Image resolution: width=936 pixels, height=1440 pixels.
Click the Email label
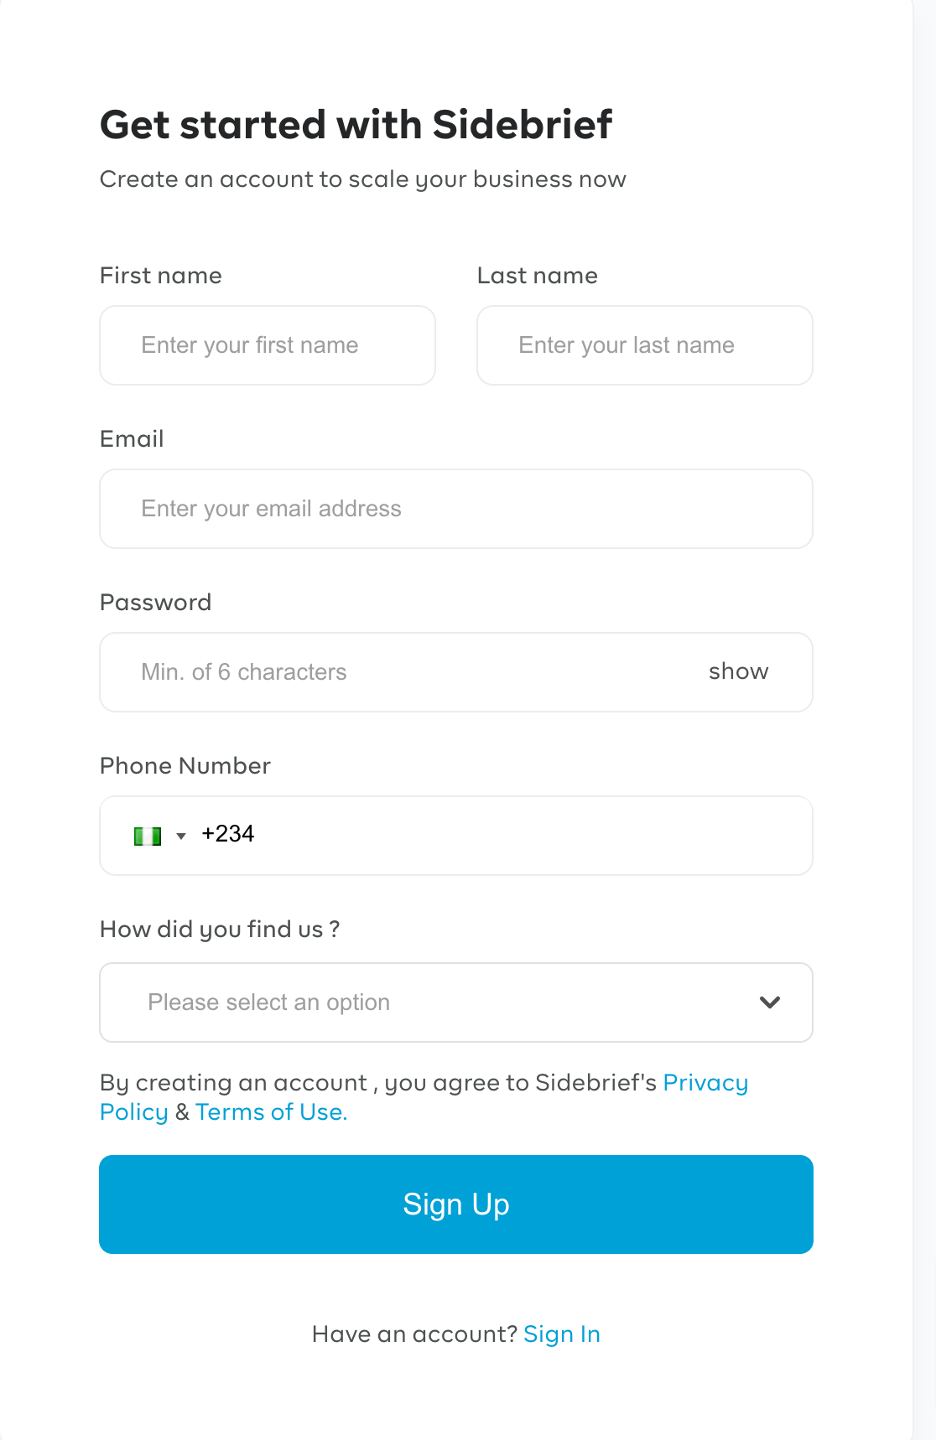(x=132, y=439)
